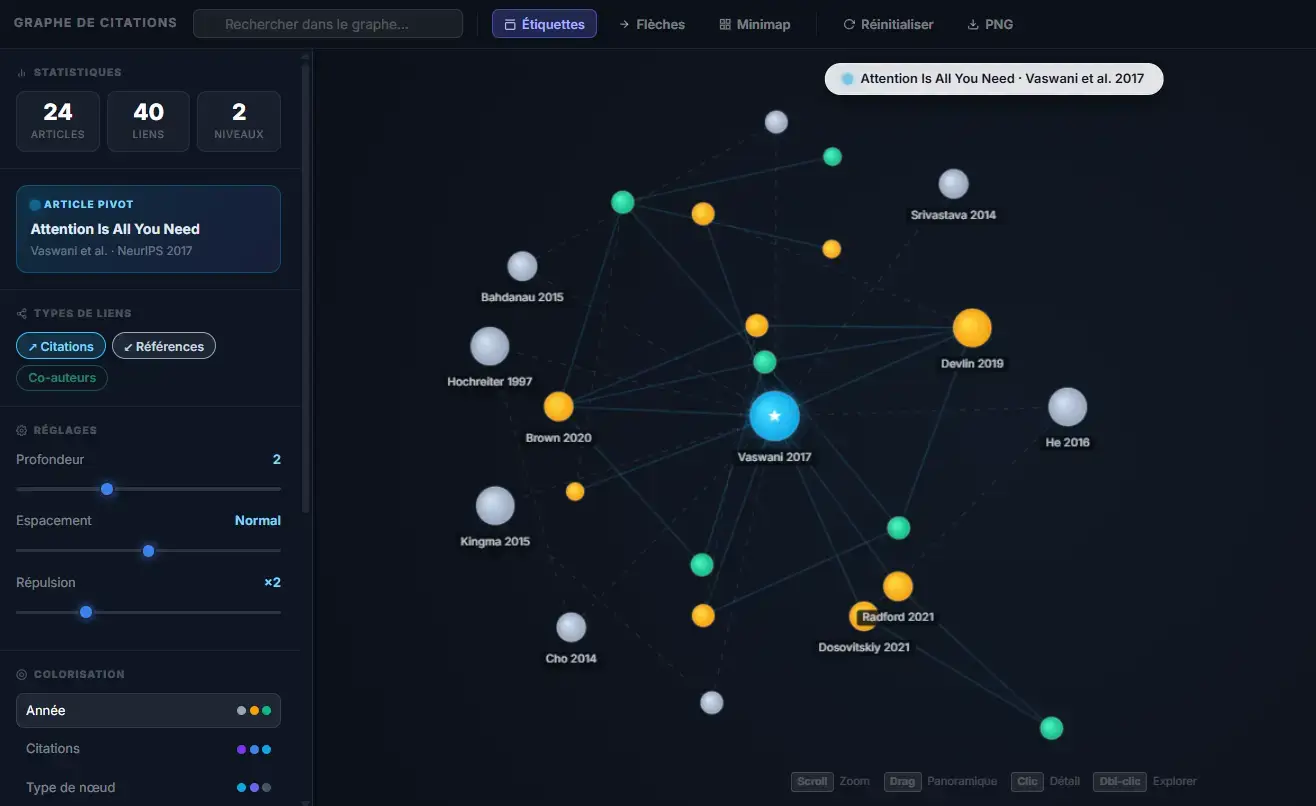The width and height of the screenshot is (1316, 806).
Task: Toggle the Citations link type filter
Action: (x=61, y=346)
